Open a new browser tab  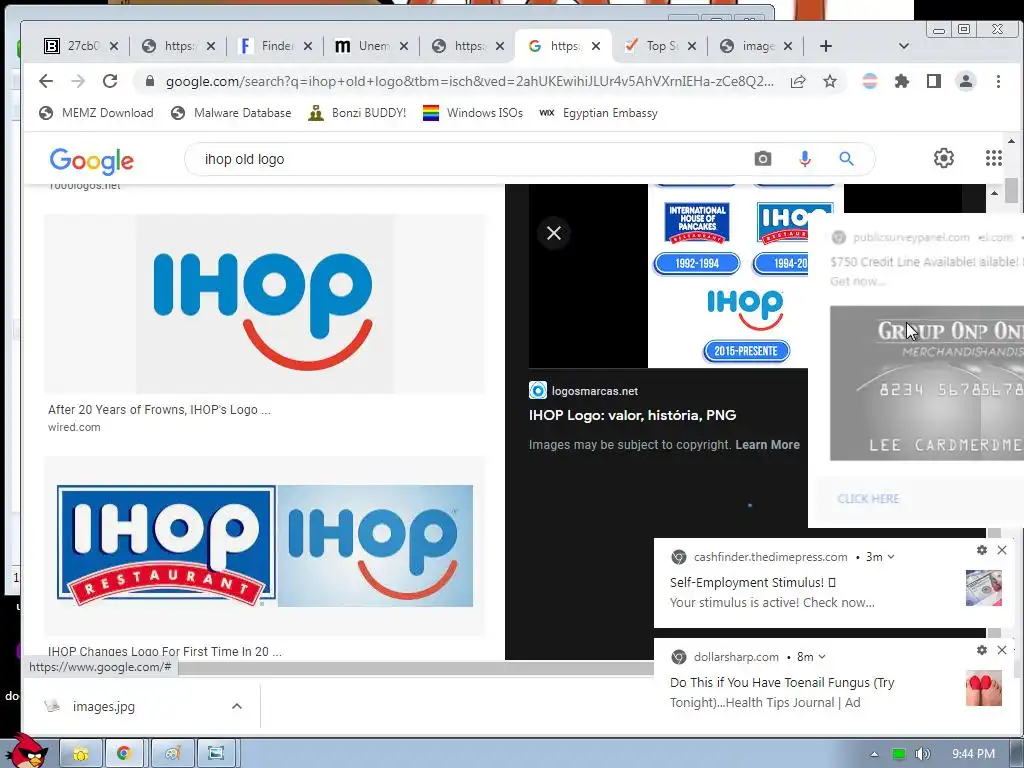point(825,46)
